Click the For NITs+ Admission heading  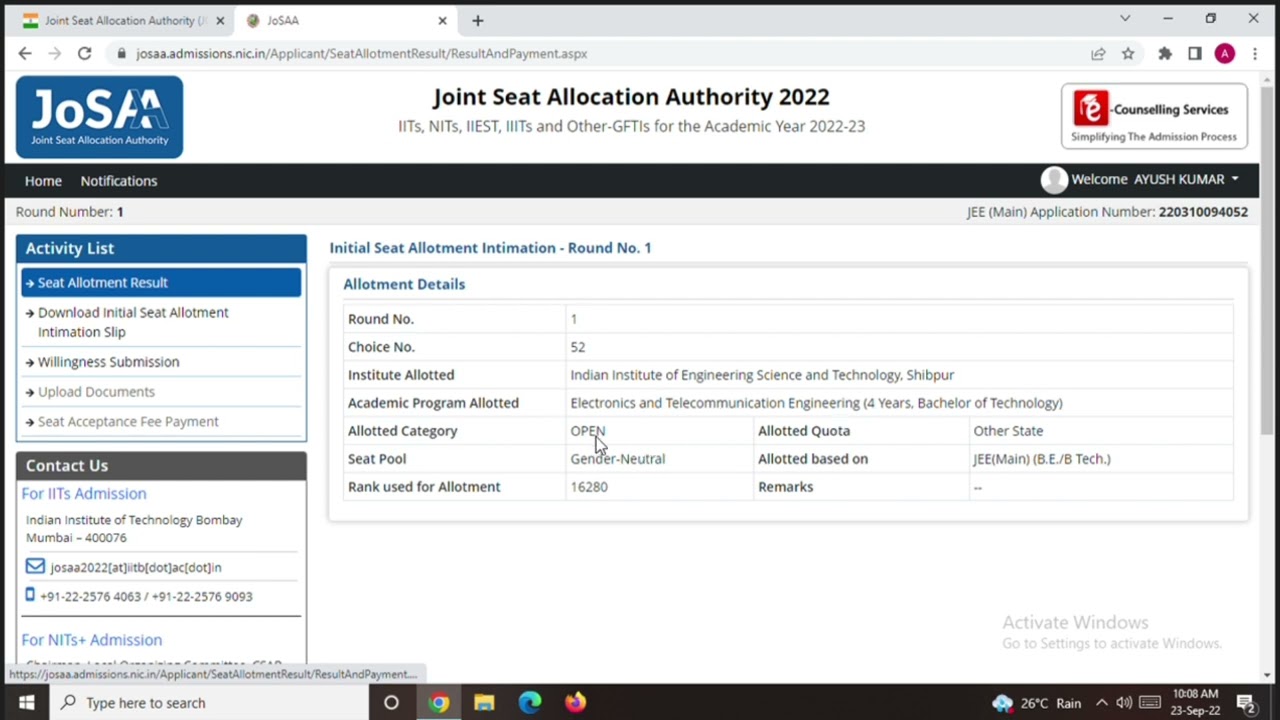click(x=92, y=640)
